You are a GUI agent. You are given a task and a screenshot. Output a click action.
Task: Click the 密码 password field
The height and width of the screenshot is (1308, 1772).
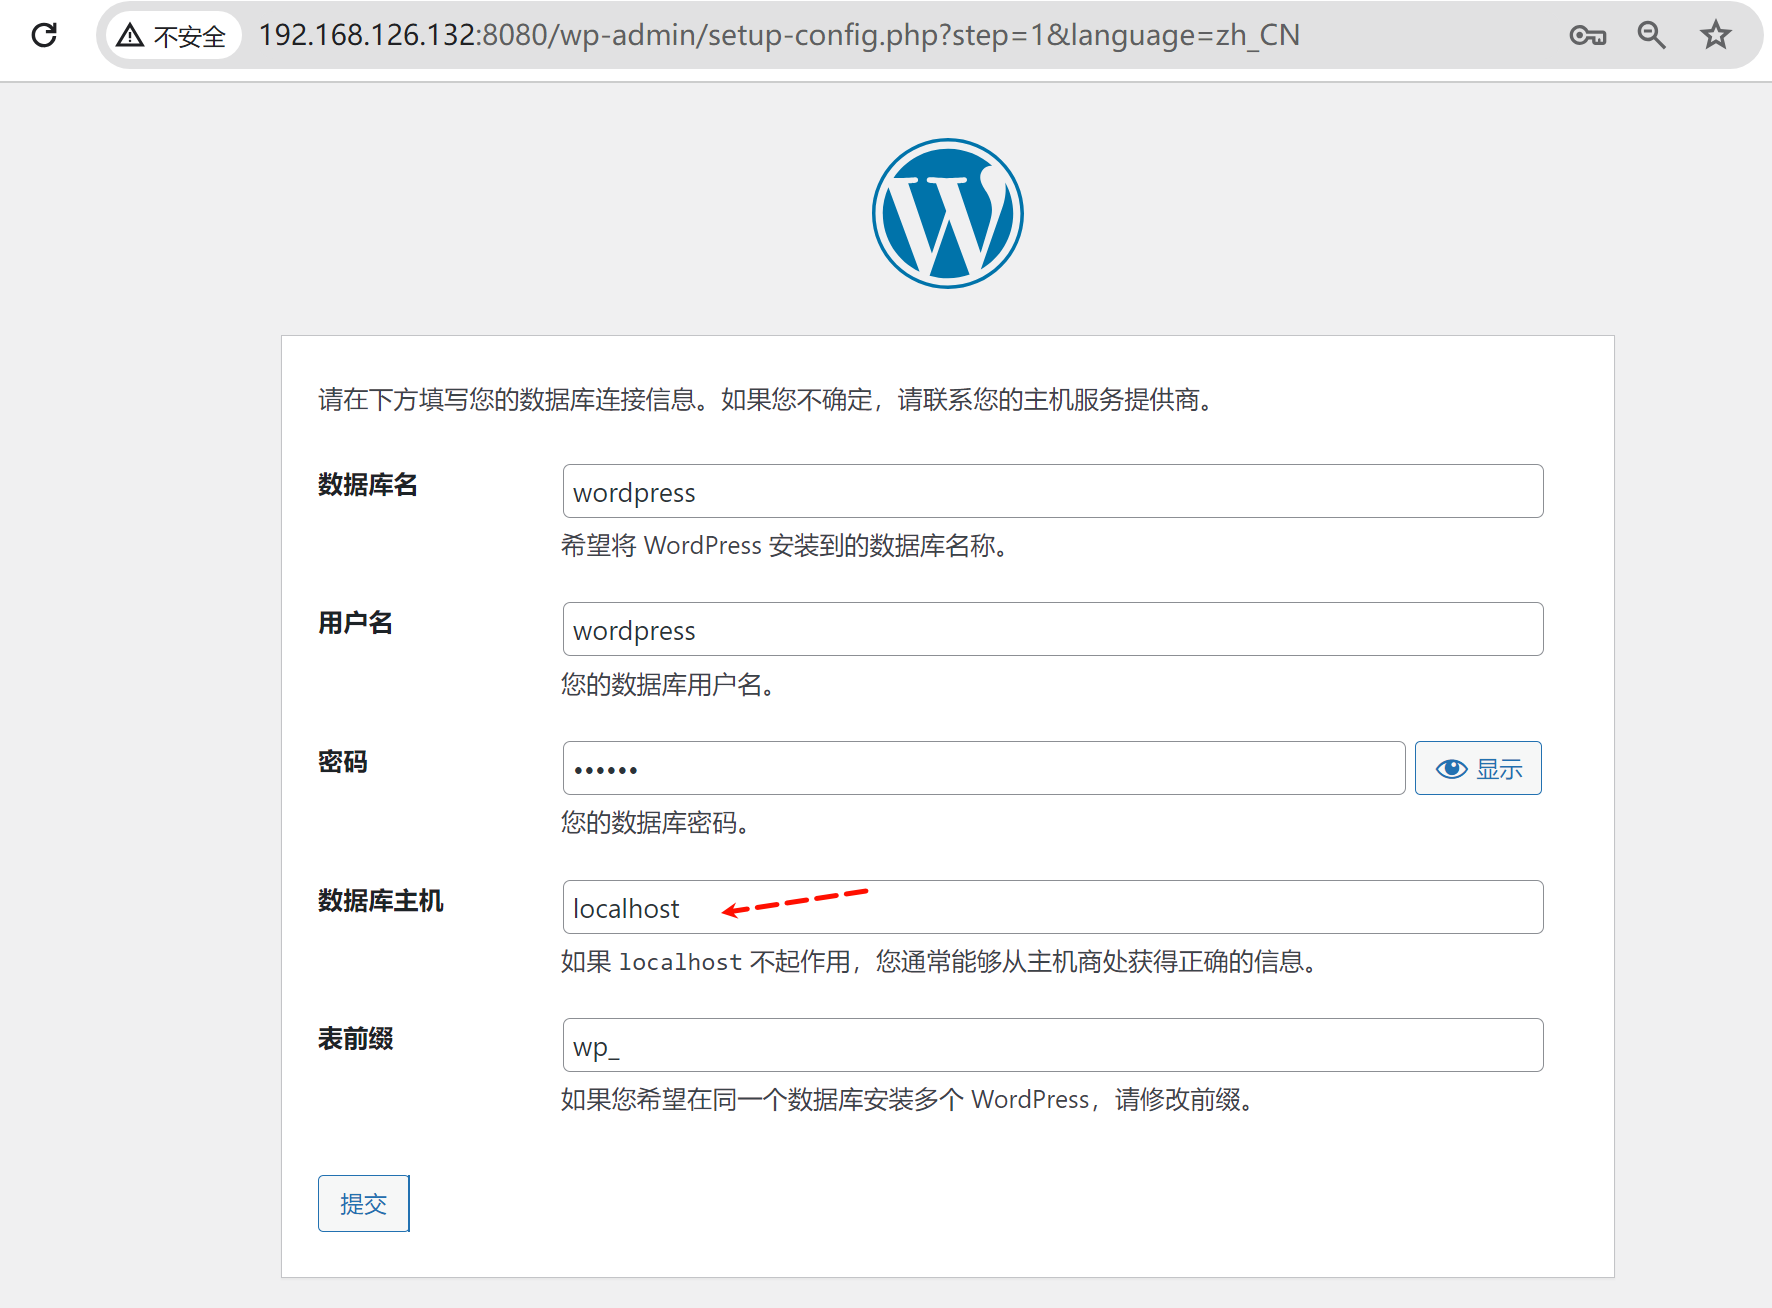click(x=983, y=768)
